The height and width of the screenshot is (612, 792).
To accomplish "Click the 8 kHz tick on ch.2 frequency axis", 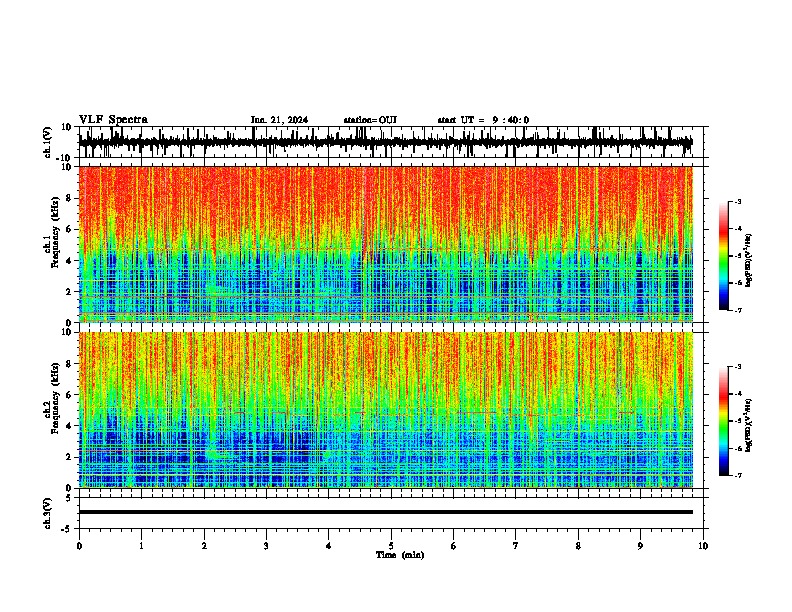I will pos(69,364).
